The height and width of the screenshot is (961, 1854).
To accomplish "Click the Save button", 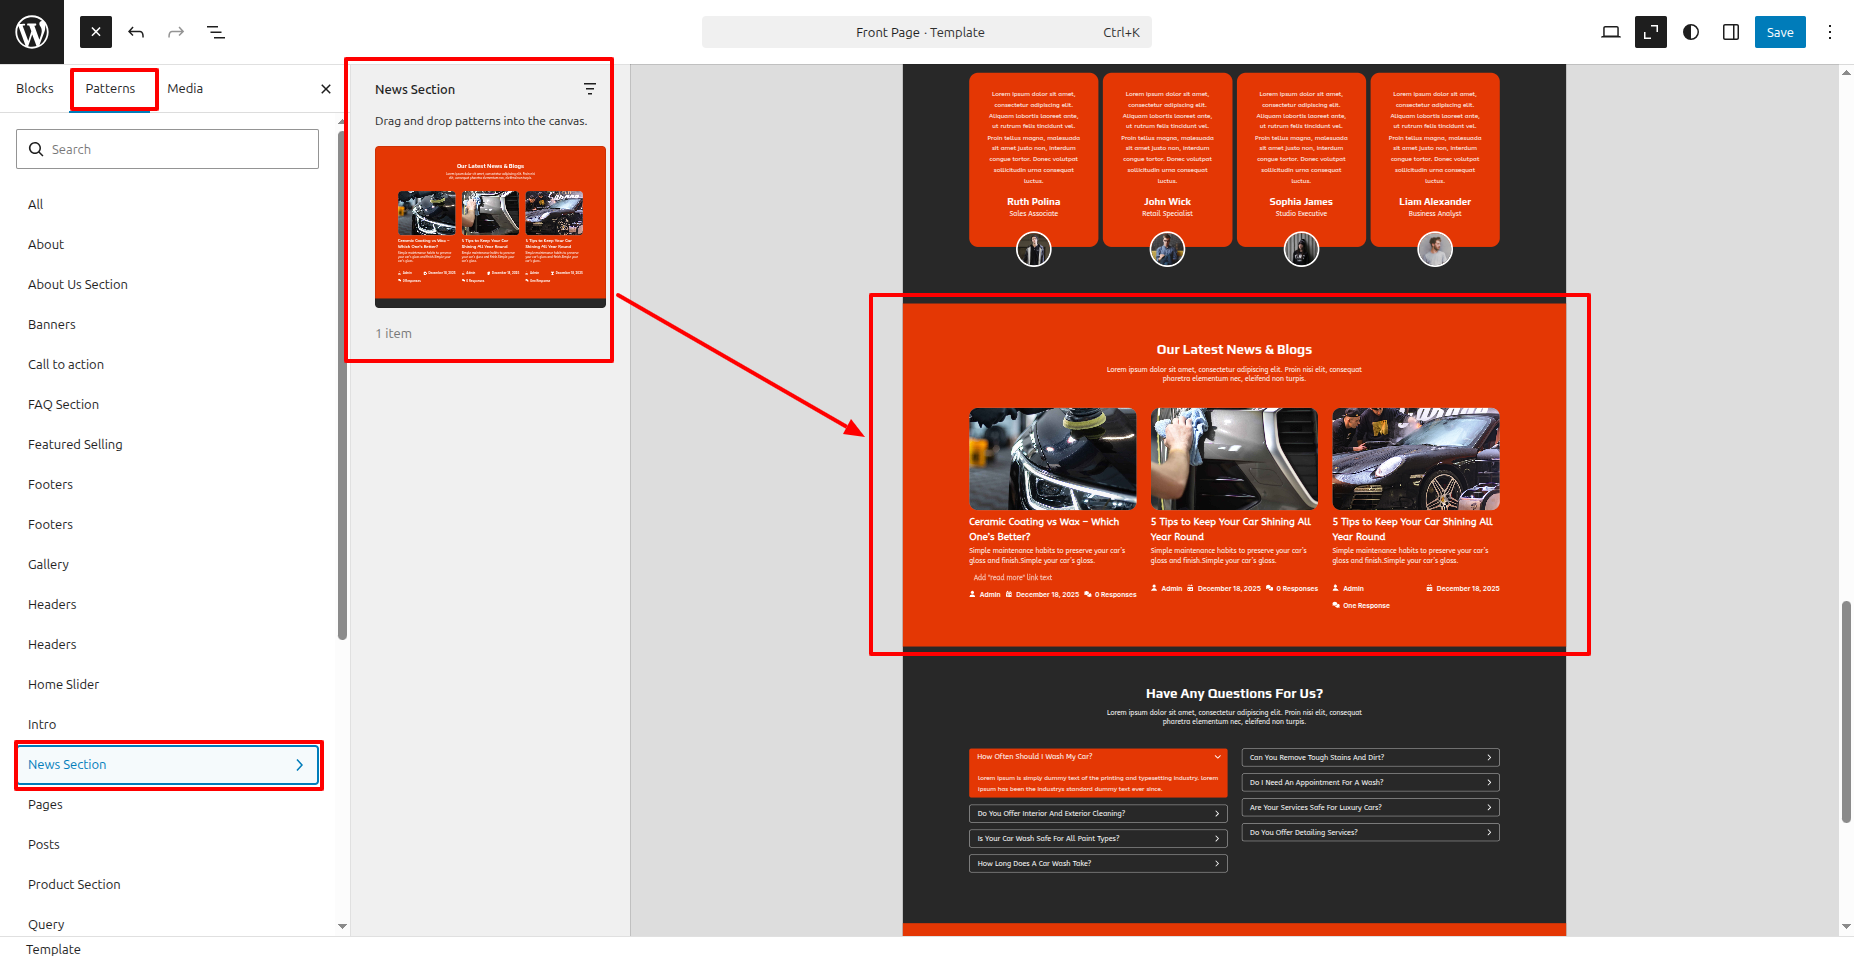I will coord(1780,32).
